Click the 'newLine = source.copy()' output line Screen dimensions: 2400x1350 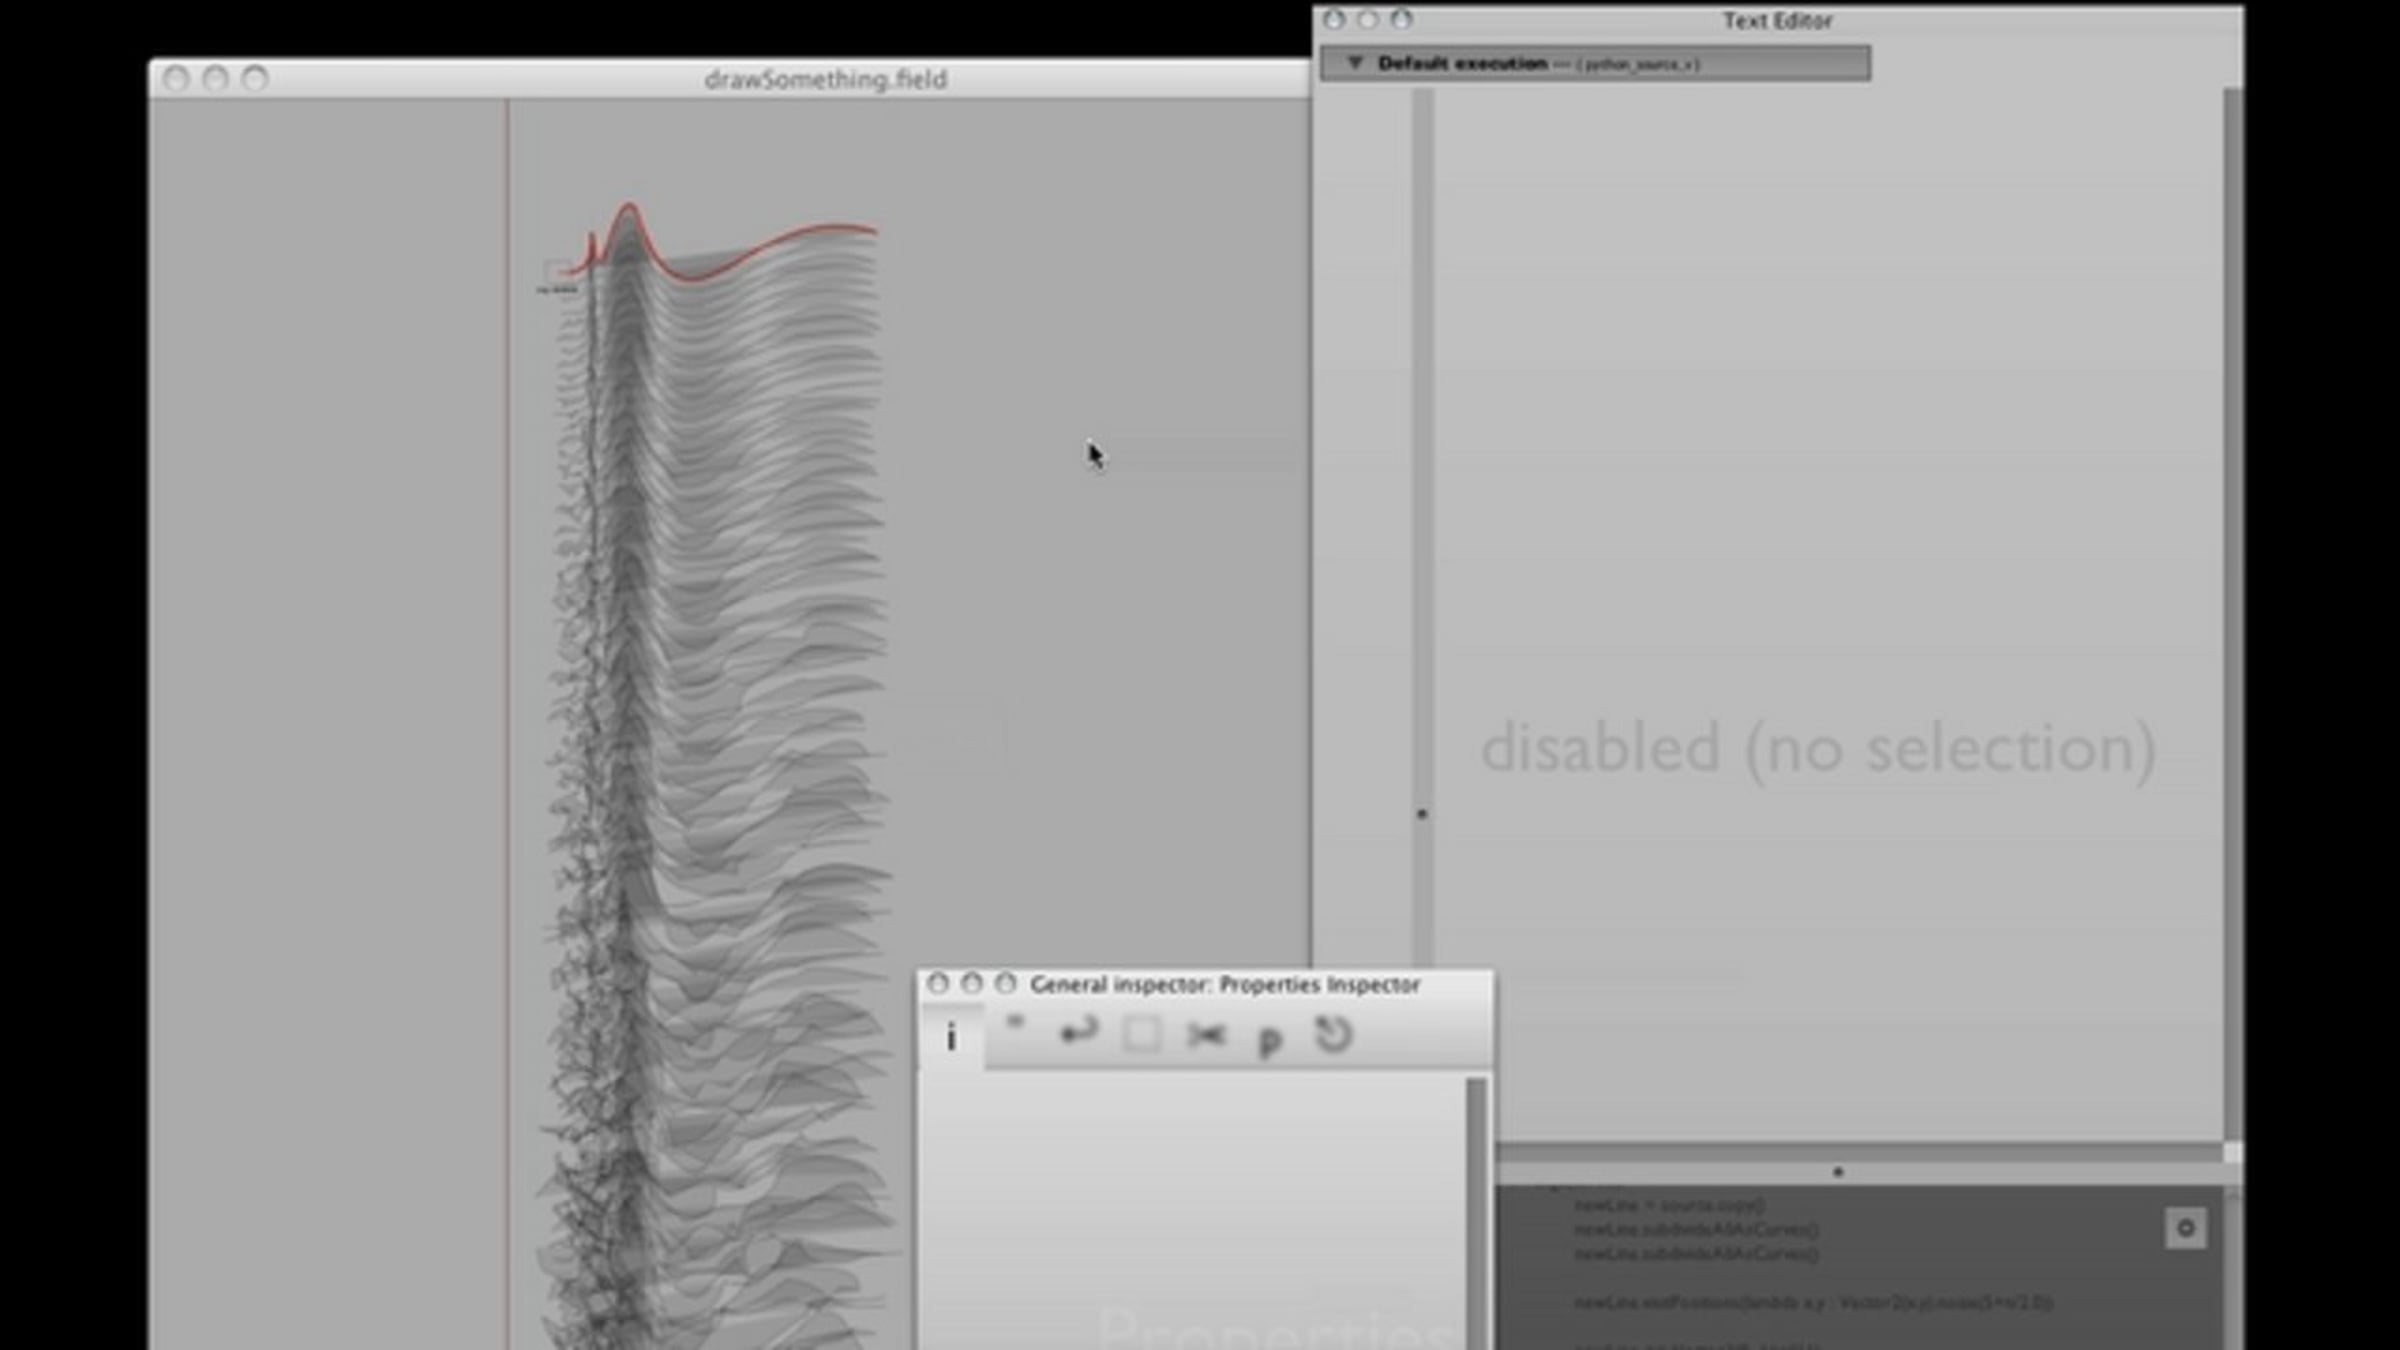[x=1670, y=1206]
